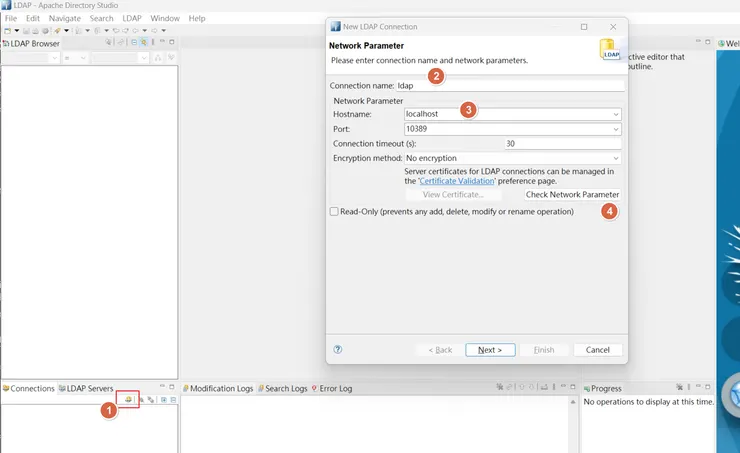Image resolution: width=740 pixels, height=453 pixels.
Task: Open the first quick search dropdown in LDAP Browser
Action: coord(55,58)
